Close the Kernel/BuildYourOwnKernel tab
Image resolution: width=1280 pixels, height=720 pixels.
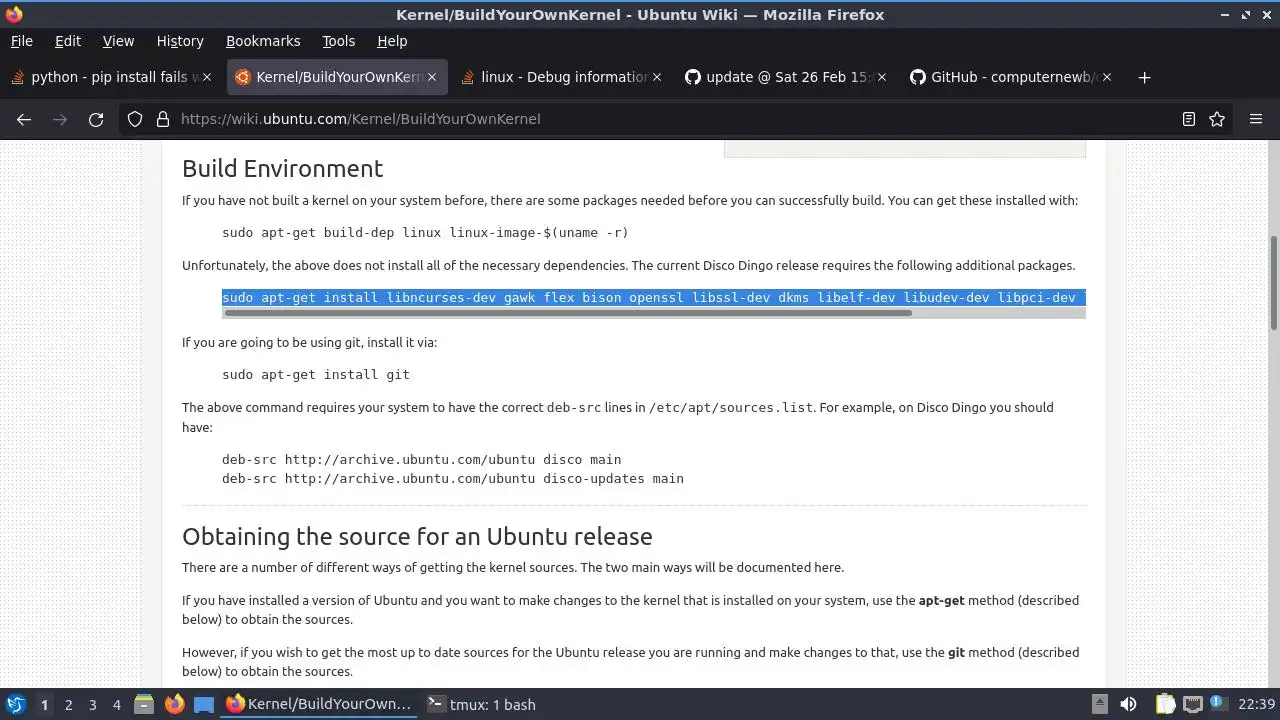(432, 77)
